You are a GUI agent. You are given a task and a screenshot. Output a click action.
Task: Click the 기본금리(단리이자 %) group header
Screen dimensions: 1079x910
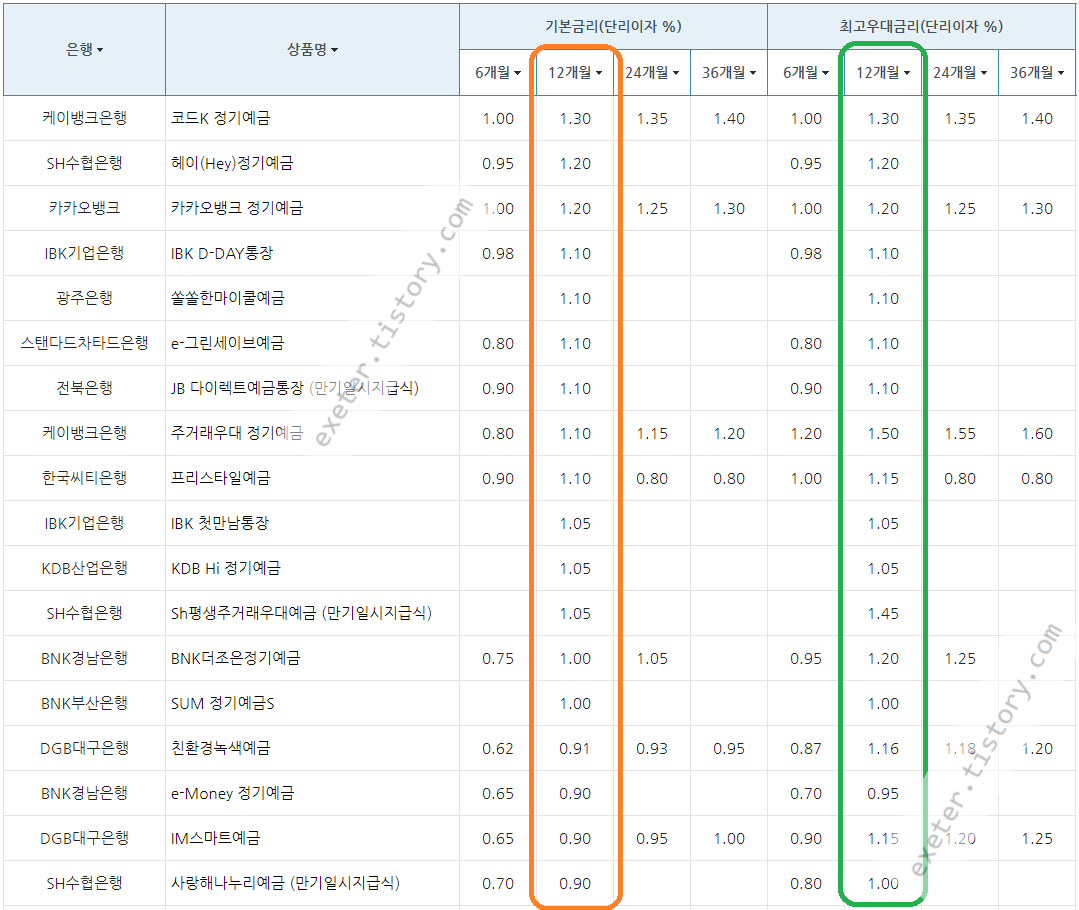[613, 26]
